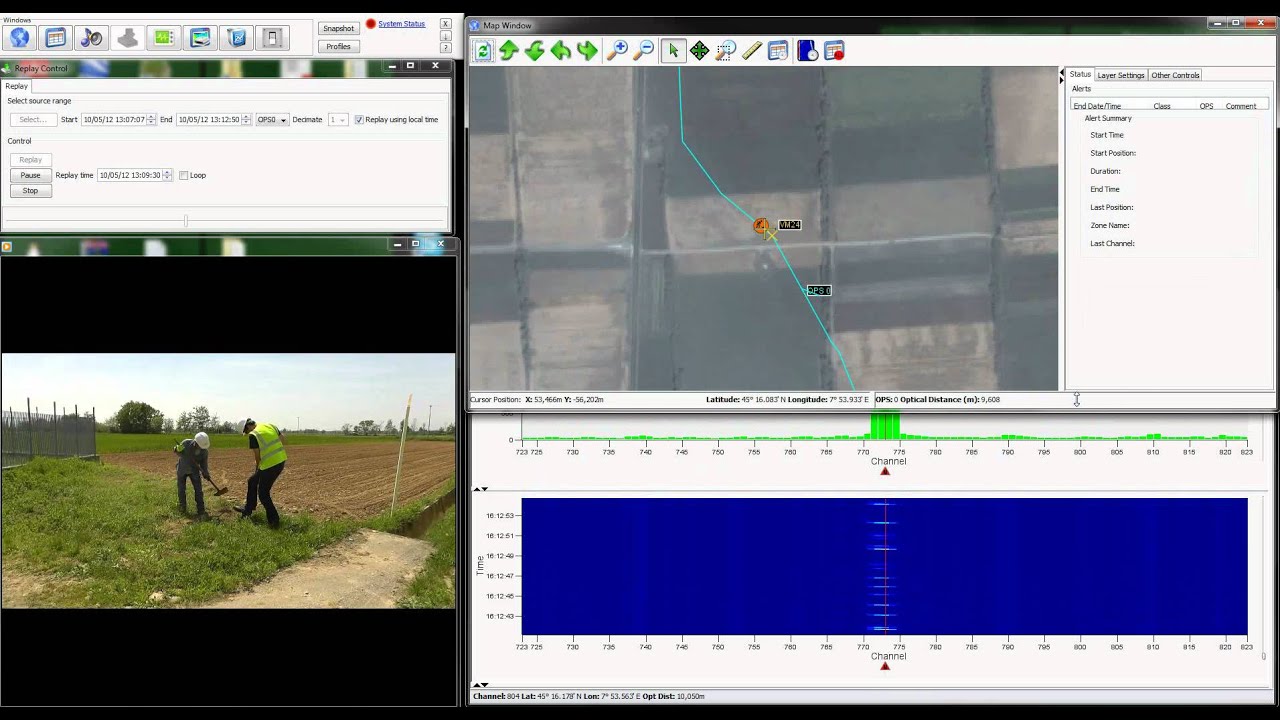This screenshot has width=1280, height=720.
Task: Select the zoom-to-area tool
Action: pyautogui.click(x=726, y=50)
